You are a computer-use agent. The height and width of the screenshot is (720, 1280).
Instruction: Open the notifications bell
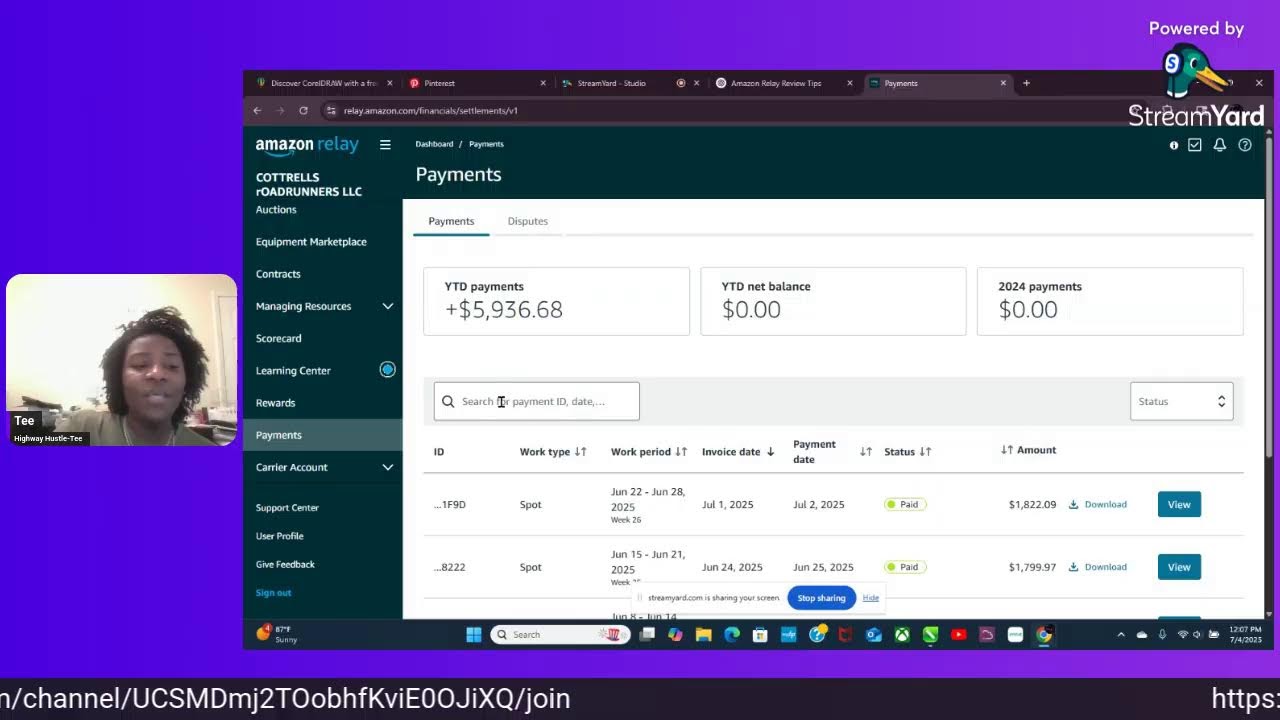click(x=1220, y=145)
